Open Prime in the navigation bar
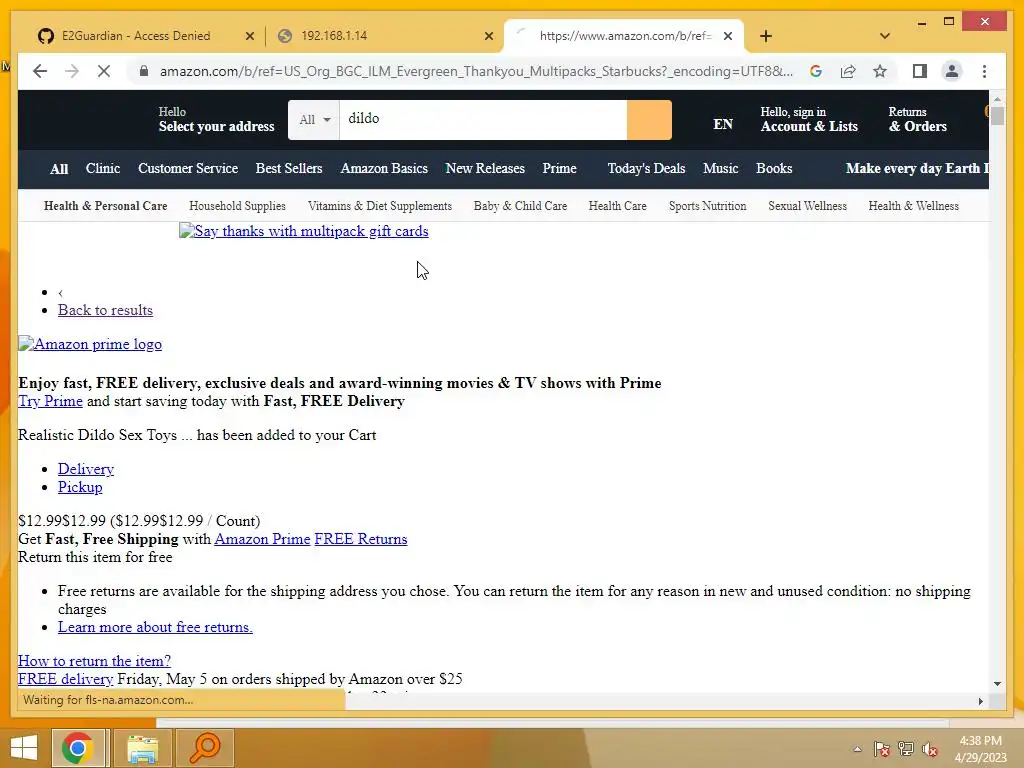The width and height of the screenshot is (1024, 768). (559, 168)
